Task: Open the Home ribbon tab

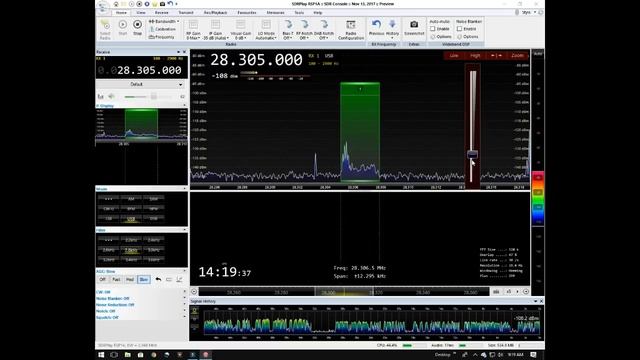Action: 121,13
